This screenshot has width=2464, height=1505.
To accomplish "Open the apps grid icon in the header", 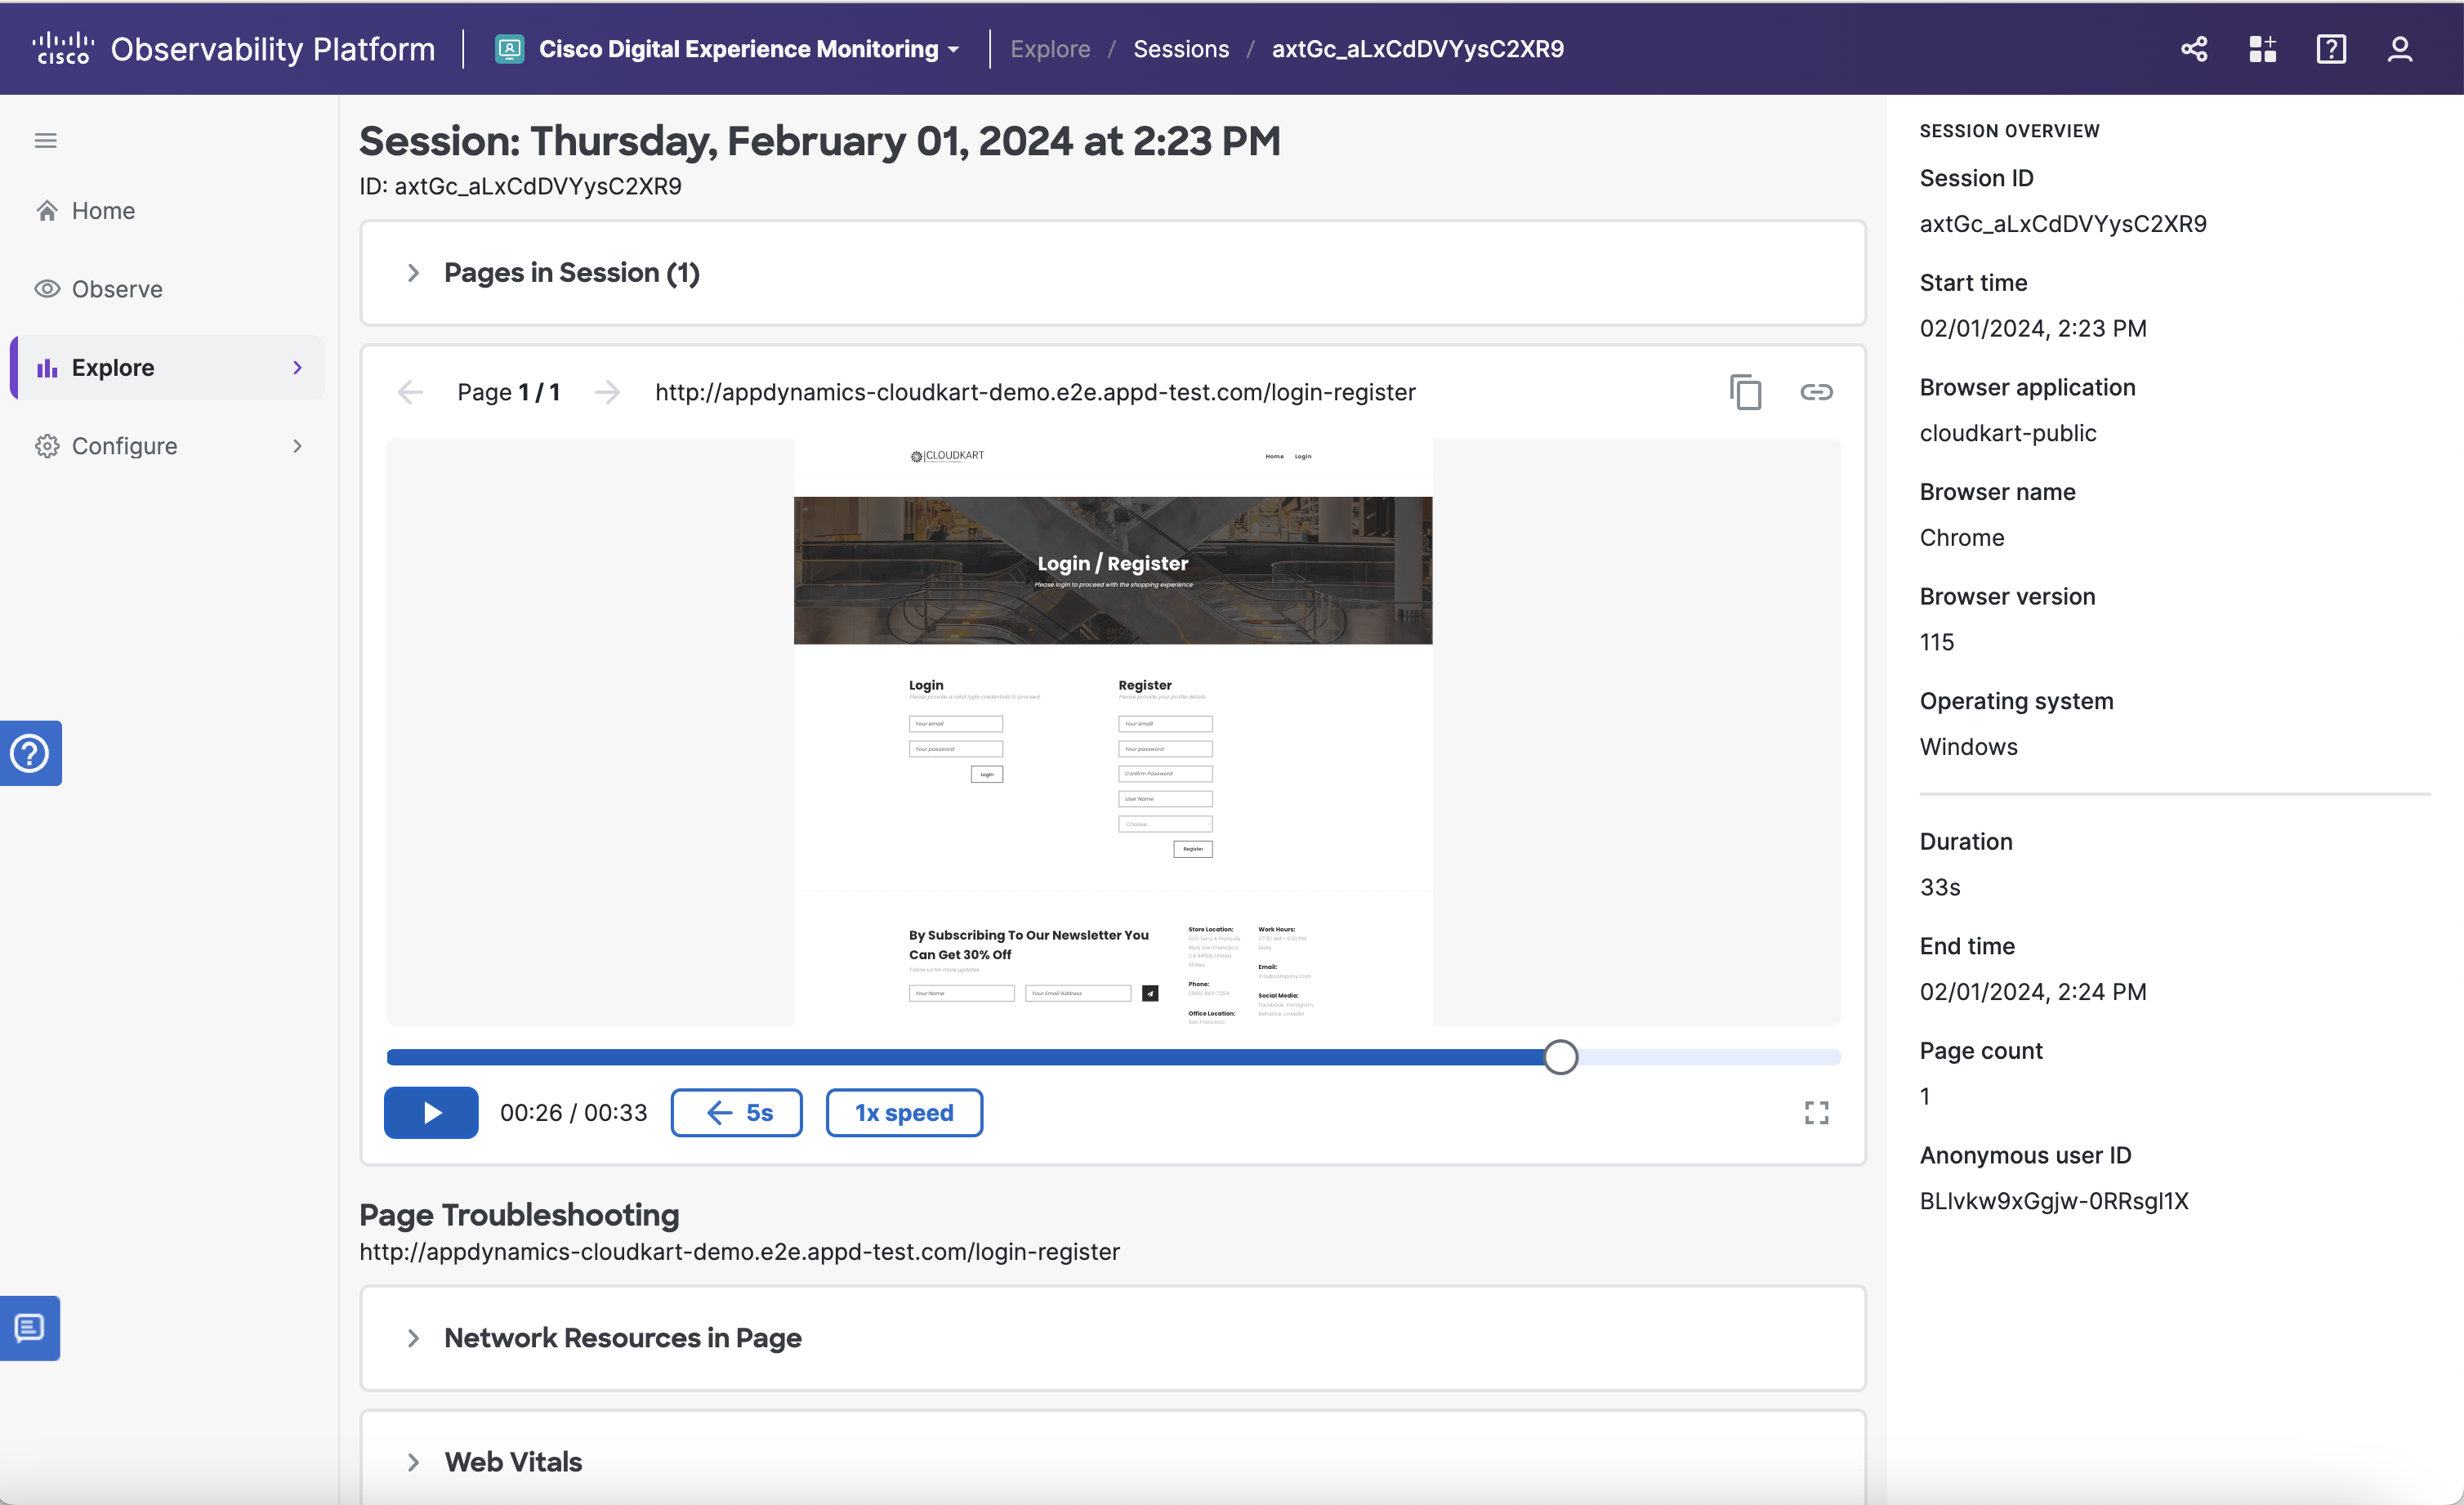I will (x=2262, y=48).
